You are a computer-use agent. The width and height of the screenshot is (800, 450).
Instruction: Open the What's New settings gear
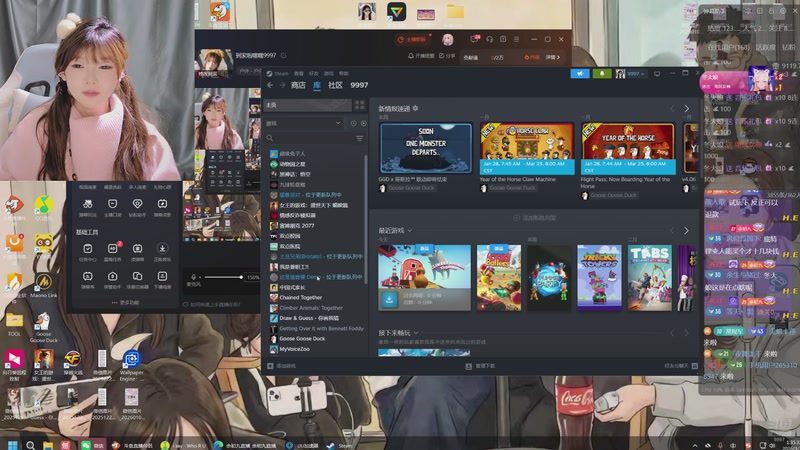pyautogui.click(x=415, y=108)
